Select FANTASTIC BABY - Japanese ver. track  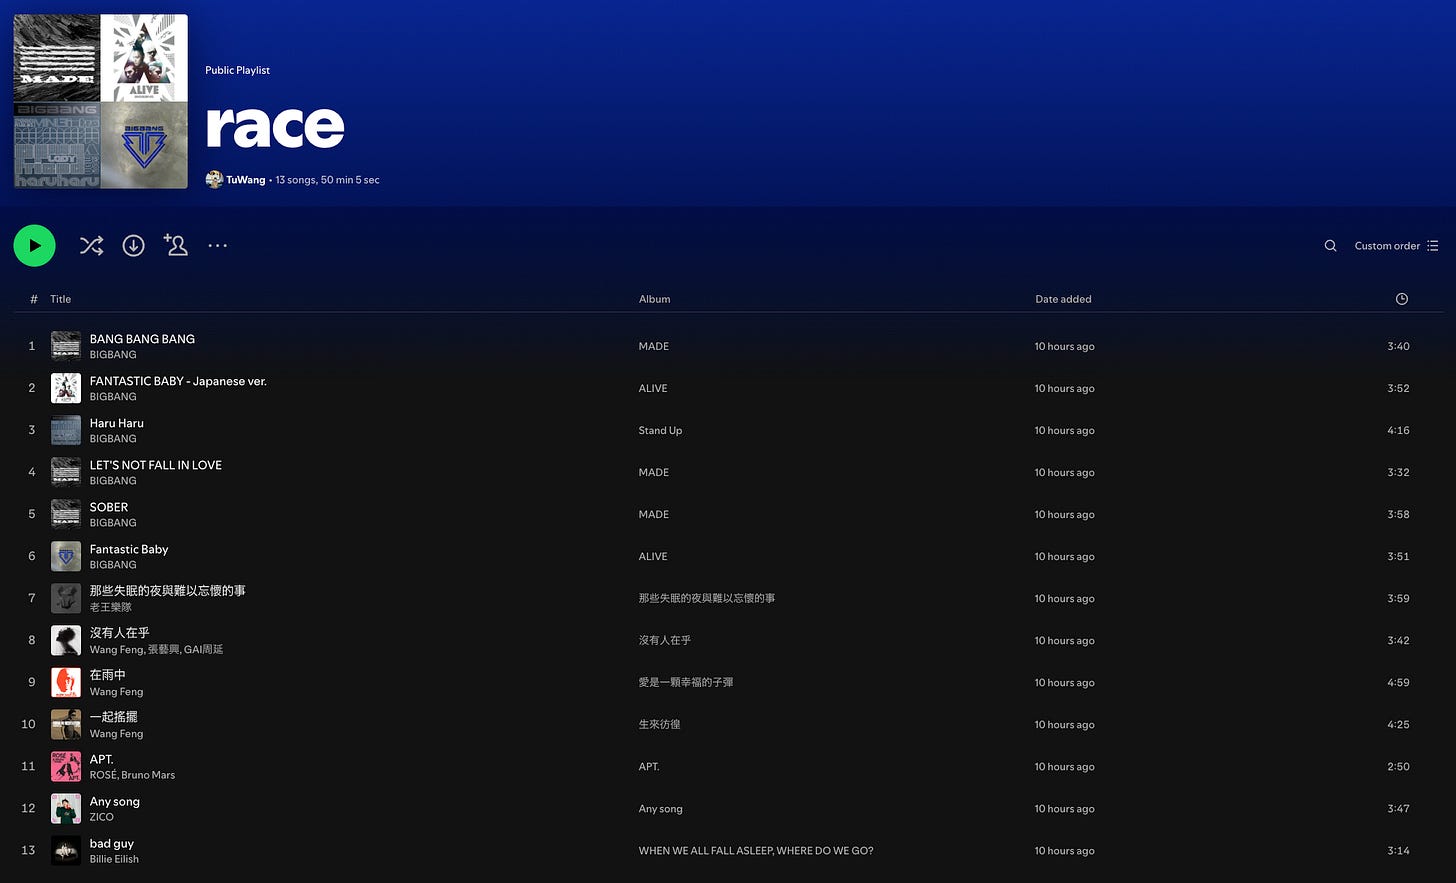178,381
